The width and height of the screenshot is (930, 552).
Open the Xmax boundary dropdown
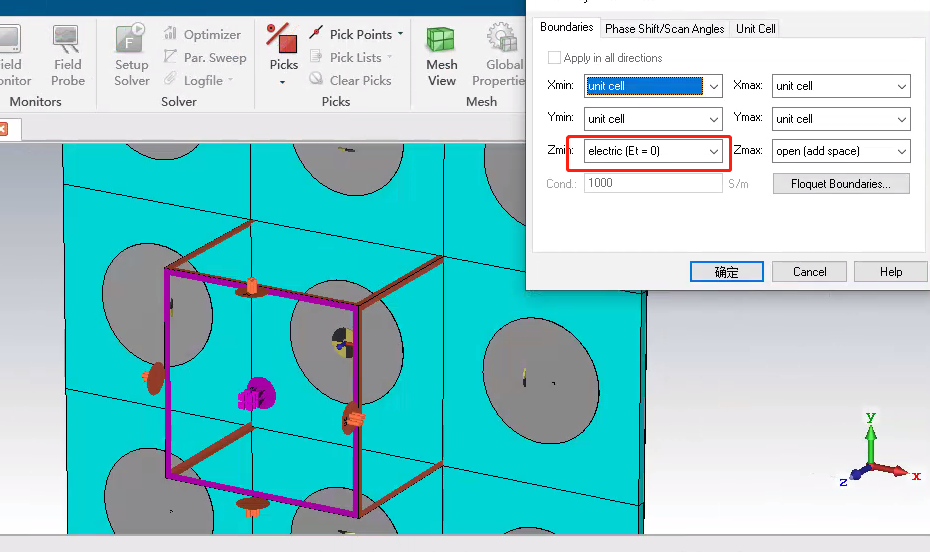(841, 86)
